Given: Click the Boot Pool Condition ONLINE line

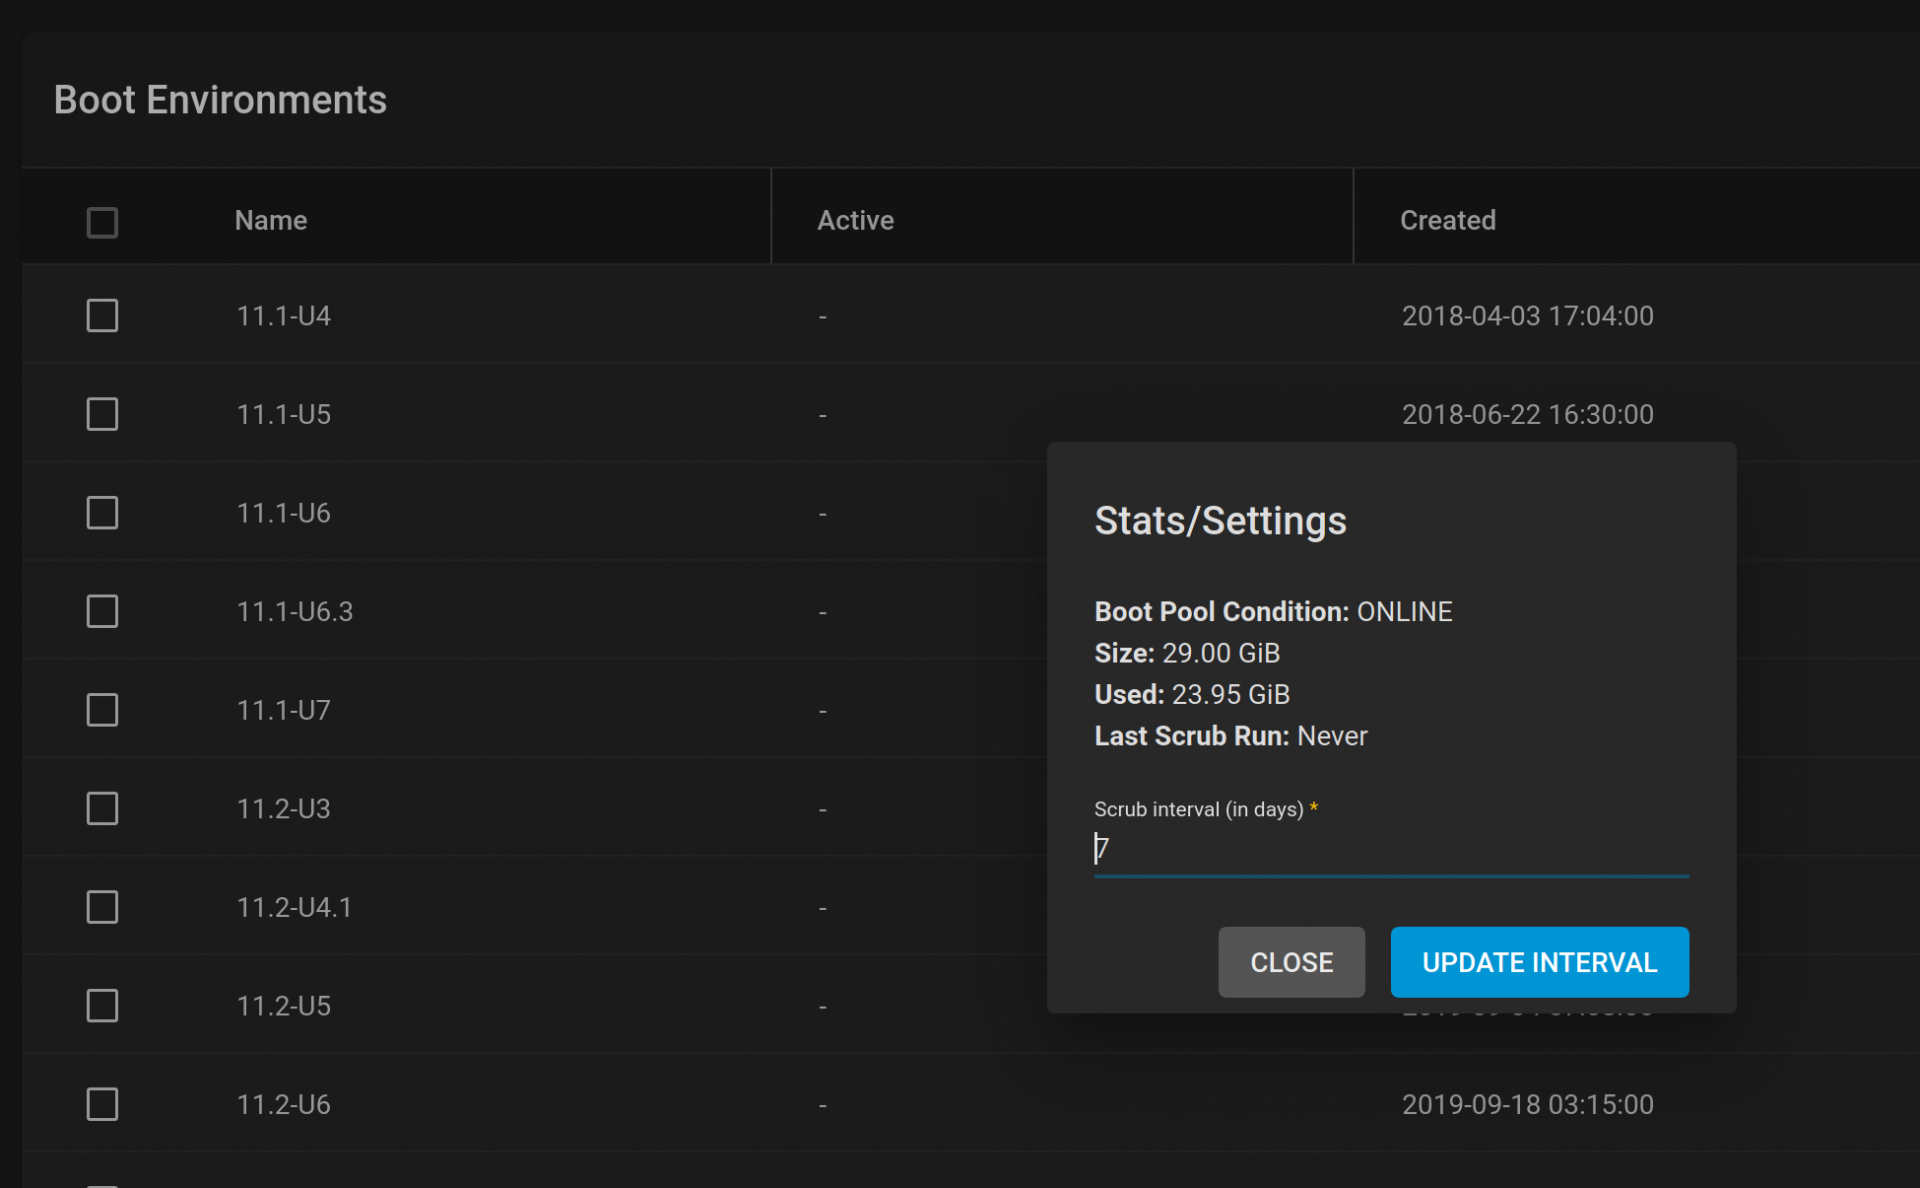Looking at the screenshot, I should click(x=1273, y=611).
